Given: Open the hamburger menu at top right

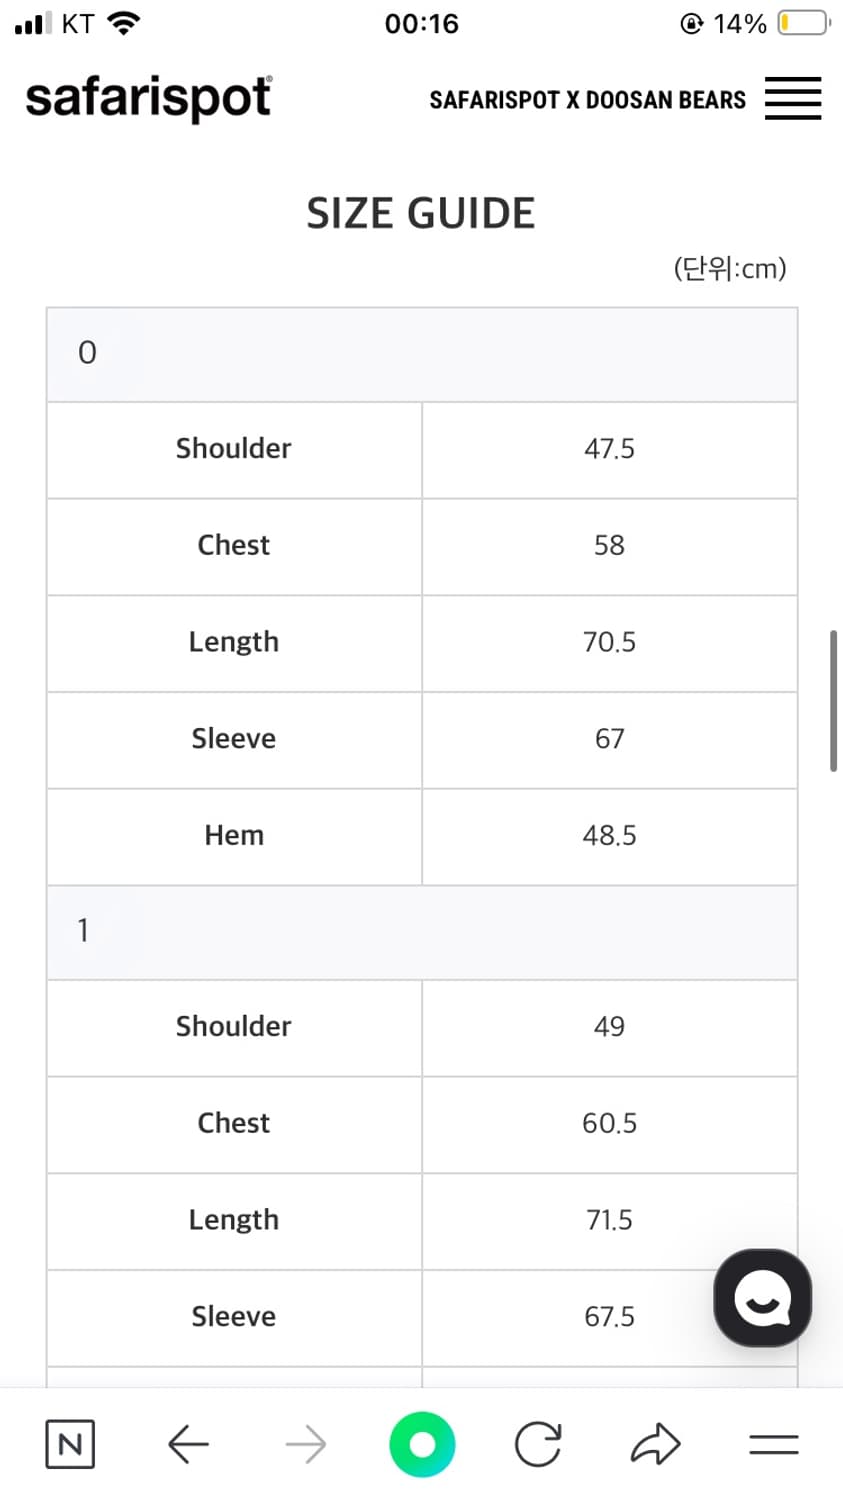Looking at the screenshot, I should 793,99.
